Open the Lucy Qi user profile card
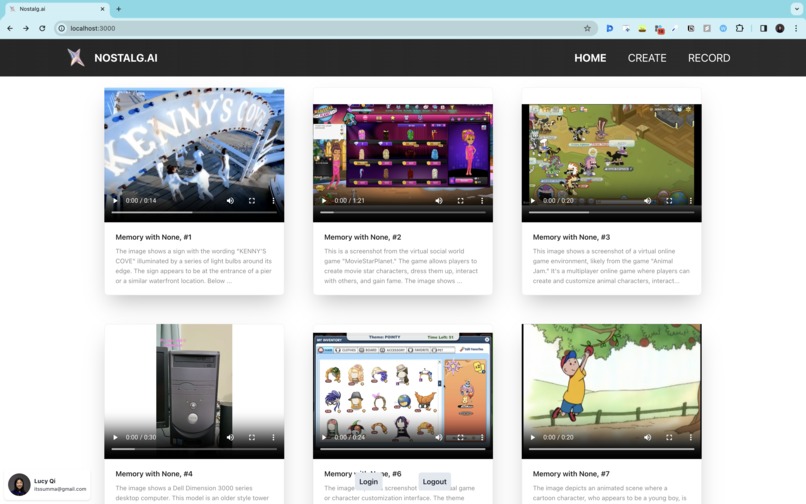Image resolution: width=806 pixels, height=504 pixels. [x=47, y=484]
